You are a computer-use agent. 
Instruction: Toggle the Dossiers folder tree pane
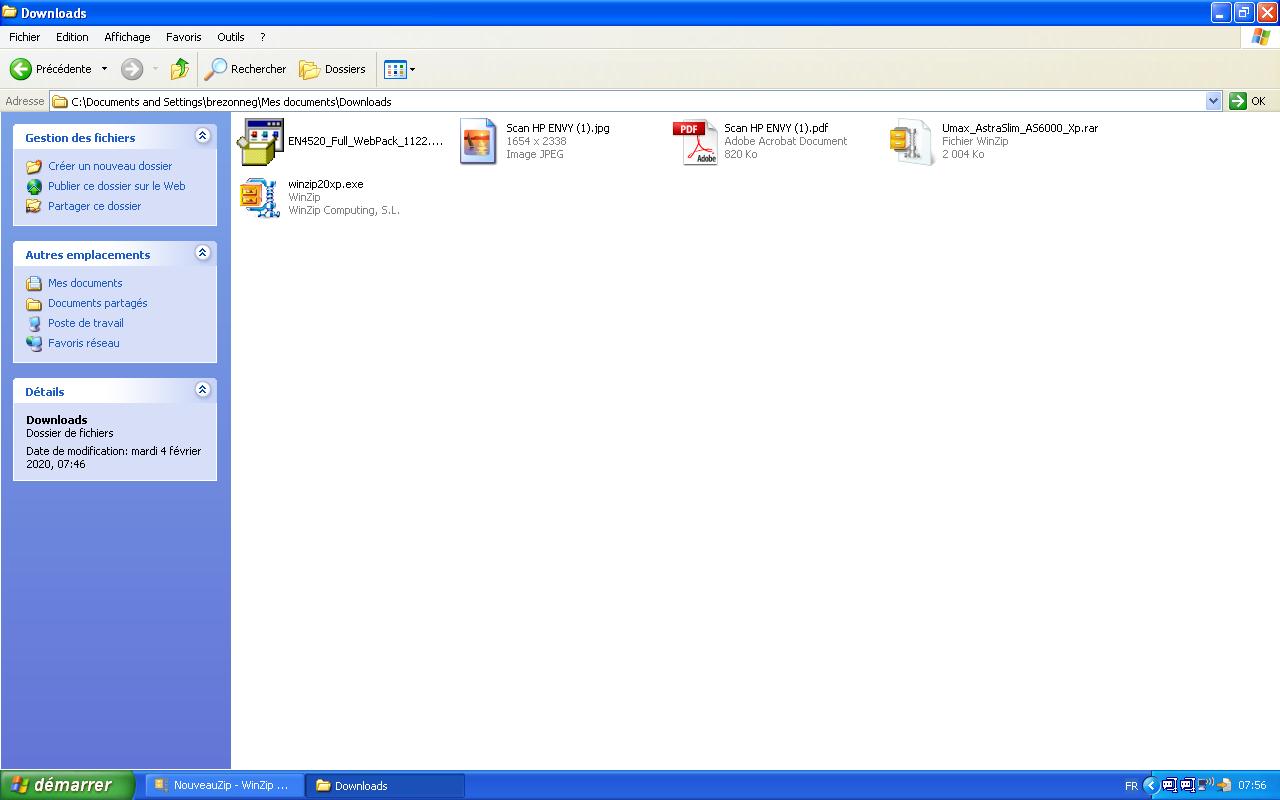333,69
